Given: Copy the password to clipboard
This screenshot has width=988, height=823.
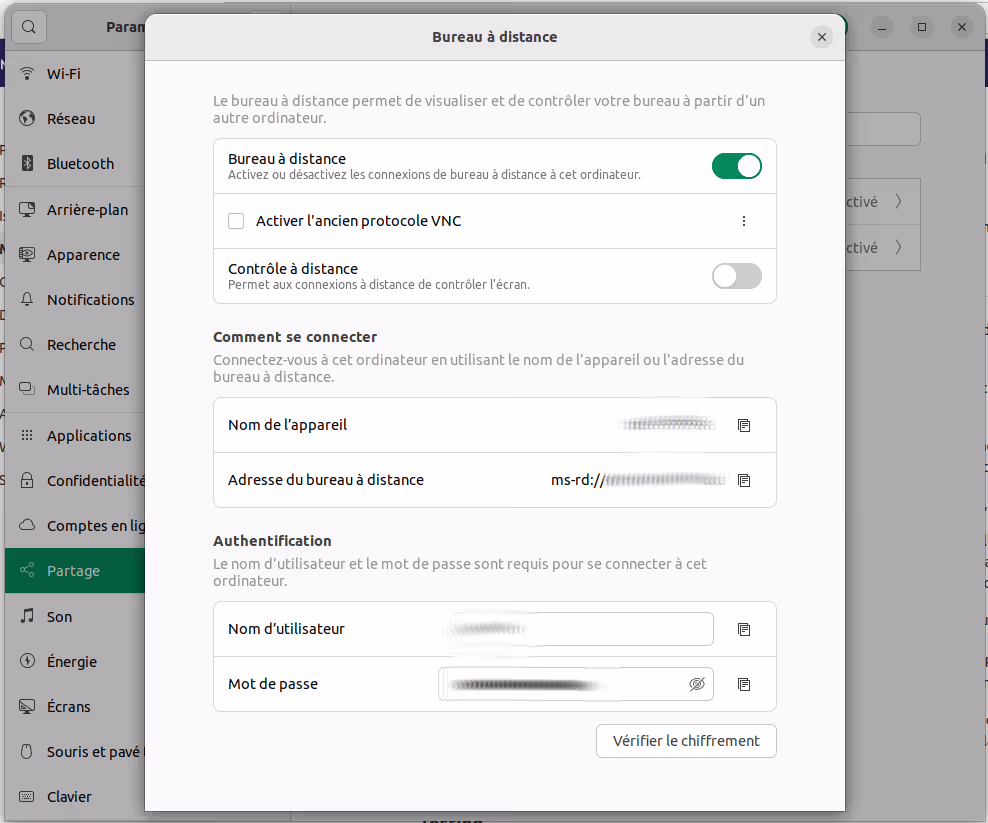Looking at the screenshot, I should pos(743,684).
